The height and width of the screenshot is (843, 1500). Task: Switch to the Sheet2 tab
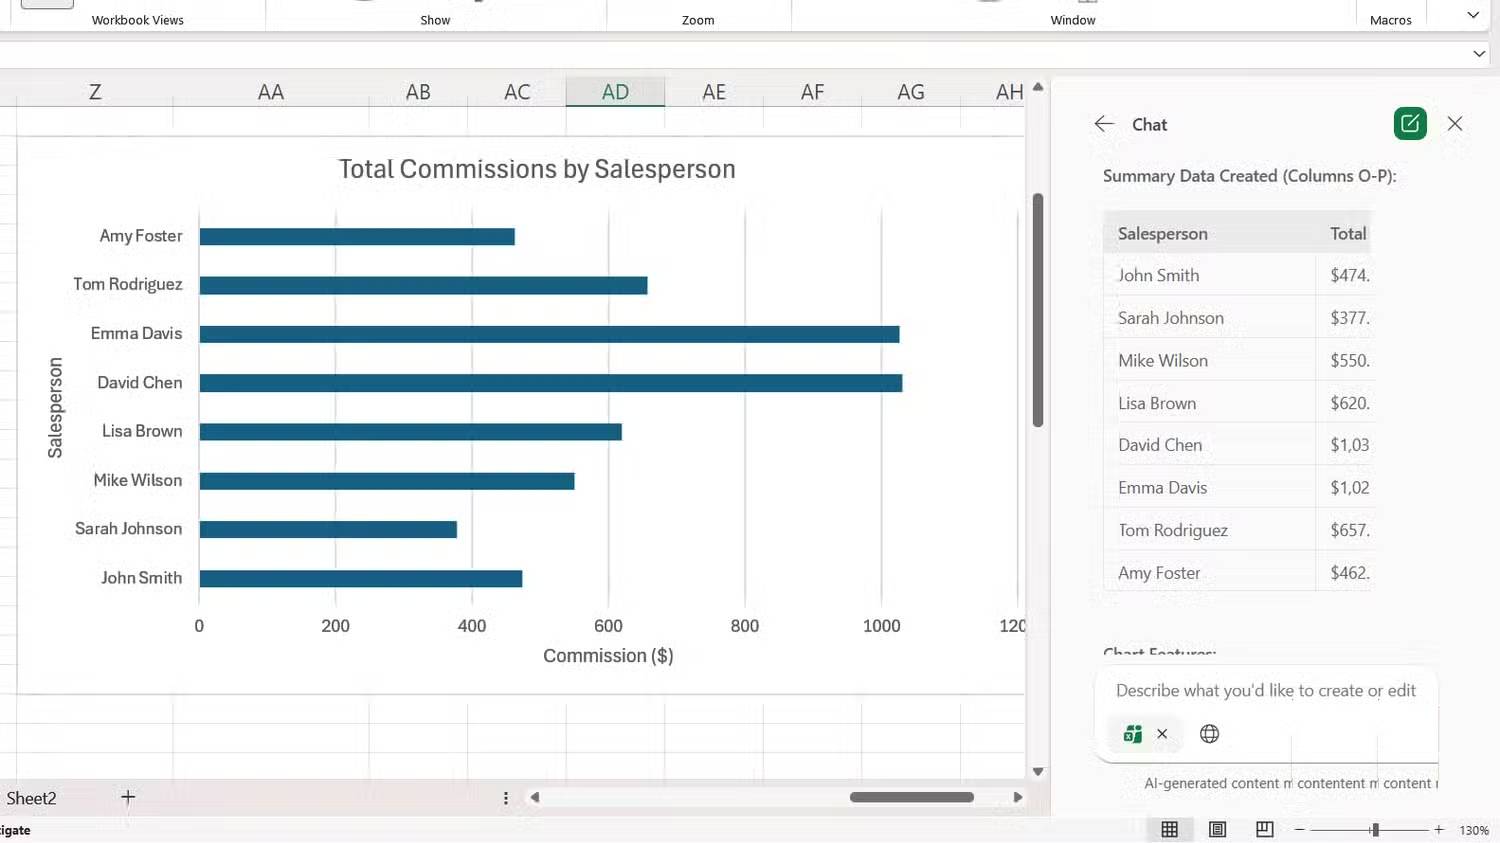click(x=31, y=797)
